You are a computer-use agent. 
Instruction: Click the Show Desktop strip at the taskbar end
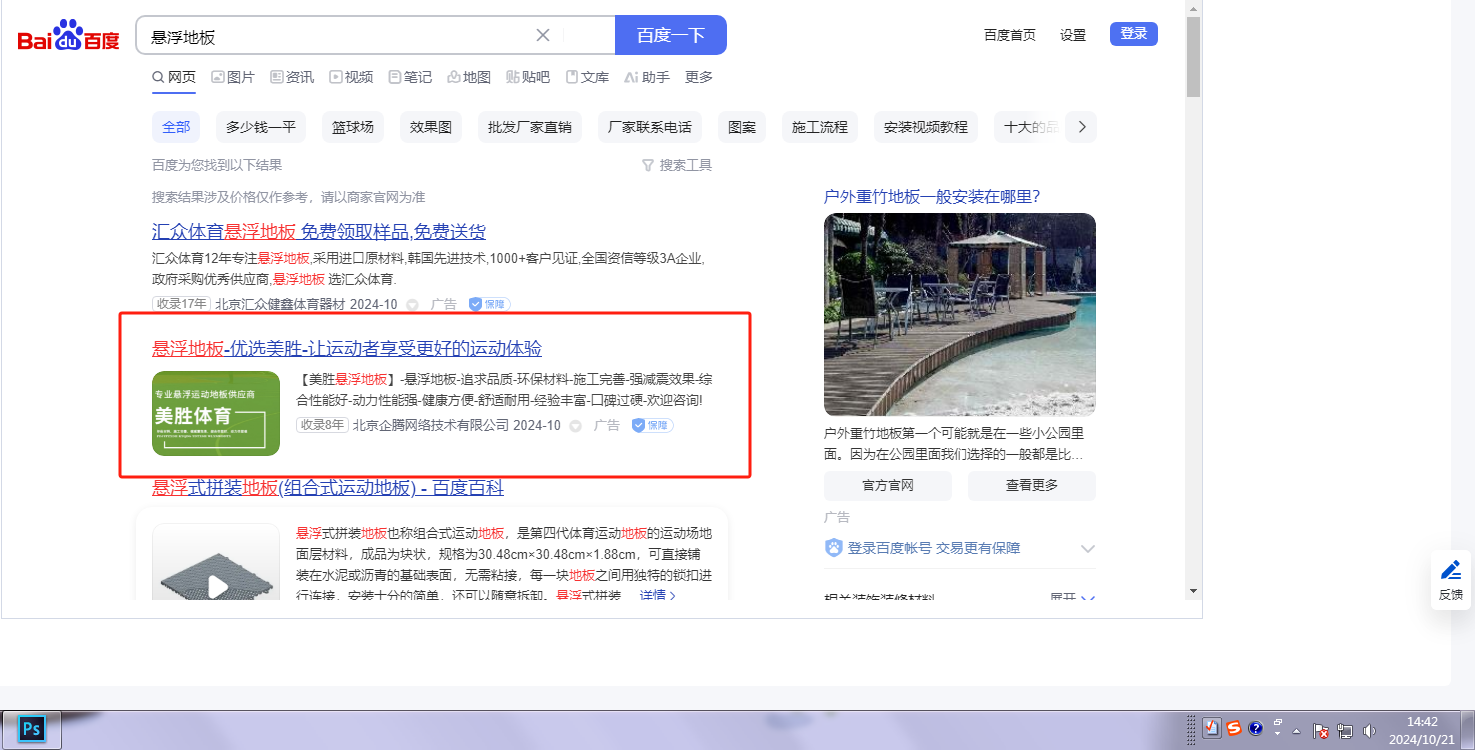pos(1468,729)
